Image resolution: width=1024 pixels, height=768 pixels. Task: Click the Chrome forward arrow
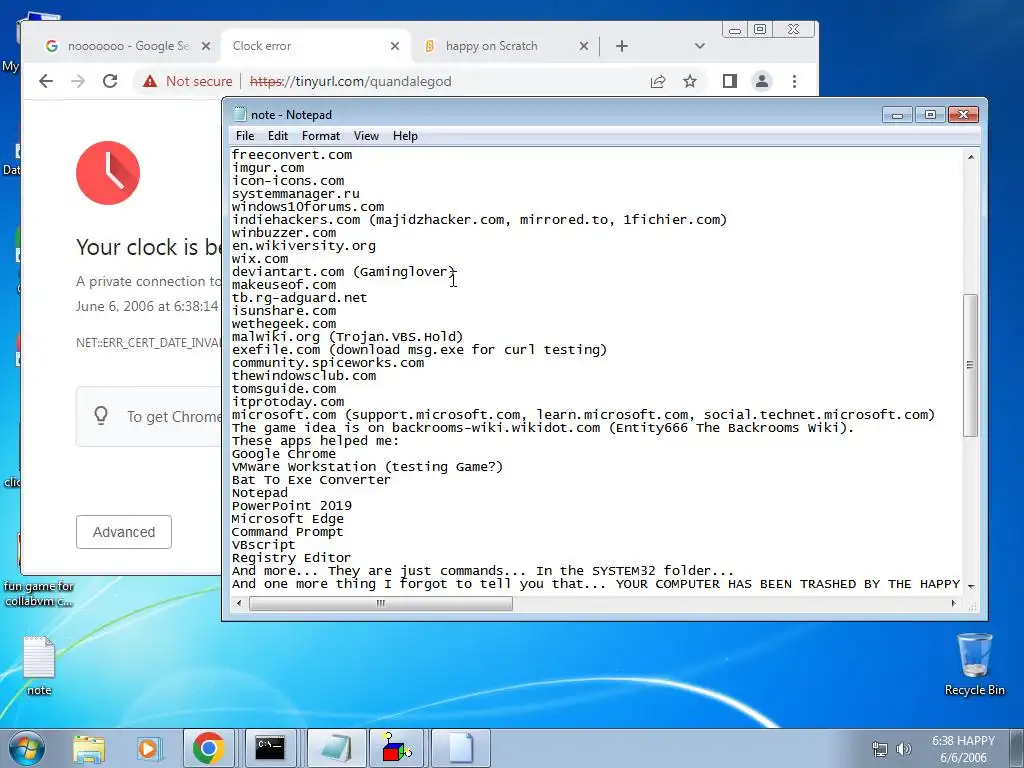click(78, 81)
